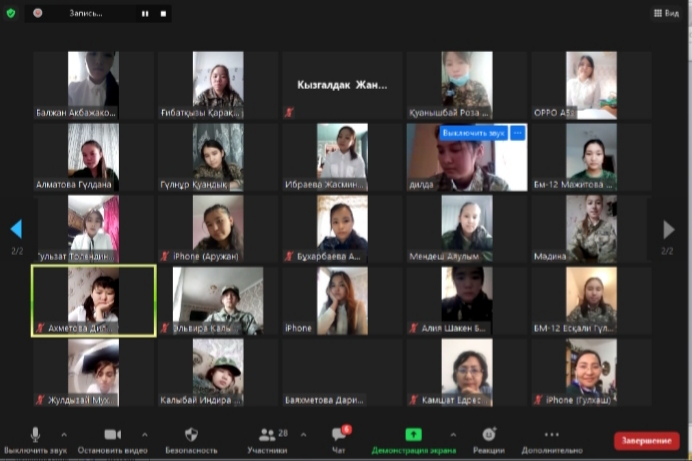This screenshot has width=692, height=461.
Task: Open the Безопасность security menu
Action: click(x=191, y=438)
